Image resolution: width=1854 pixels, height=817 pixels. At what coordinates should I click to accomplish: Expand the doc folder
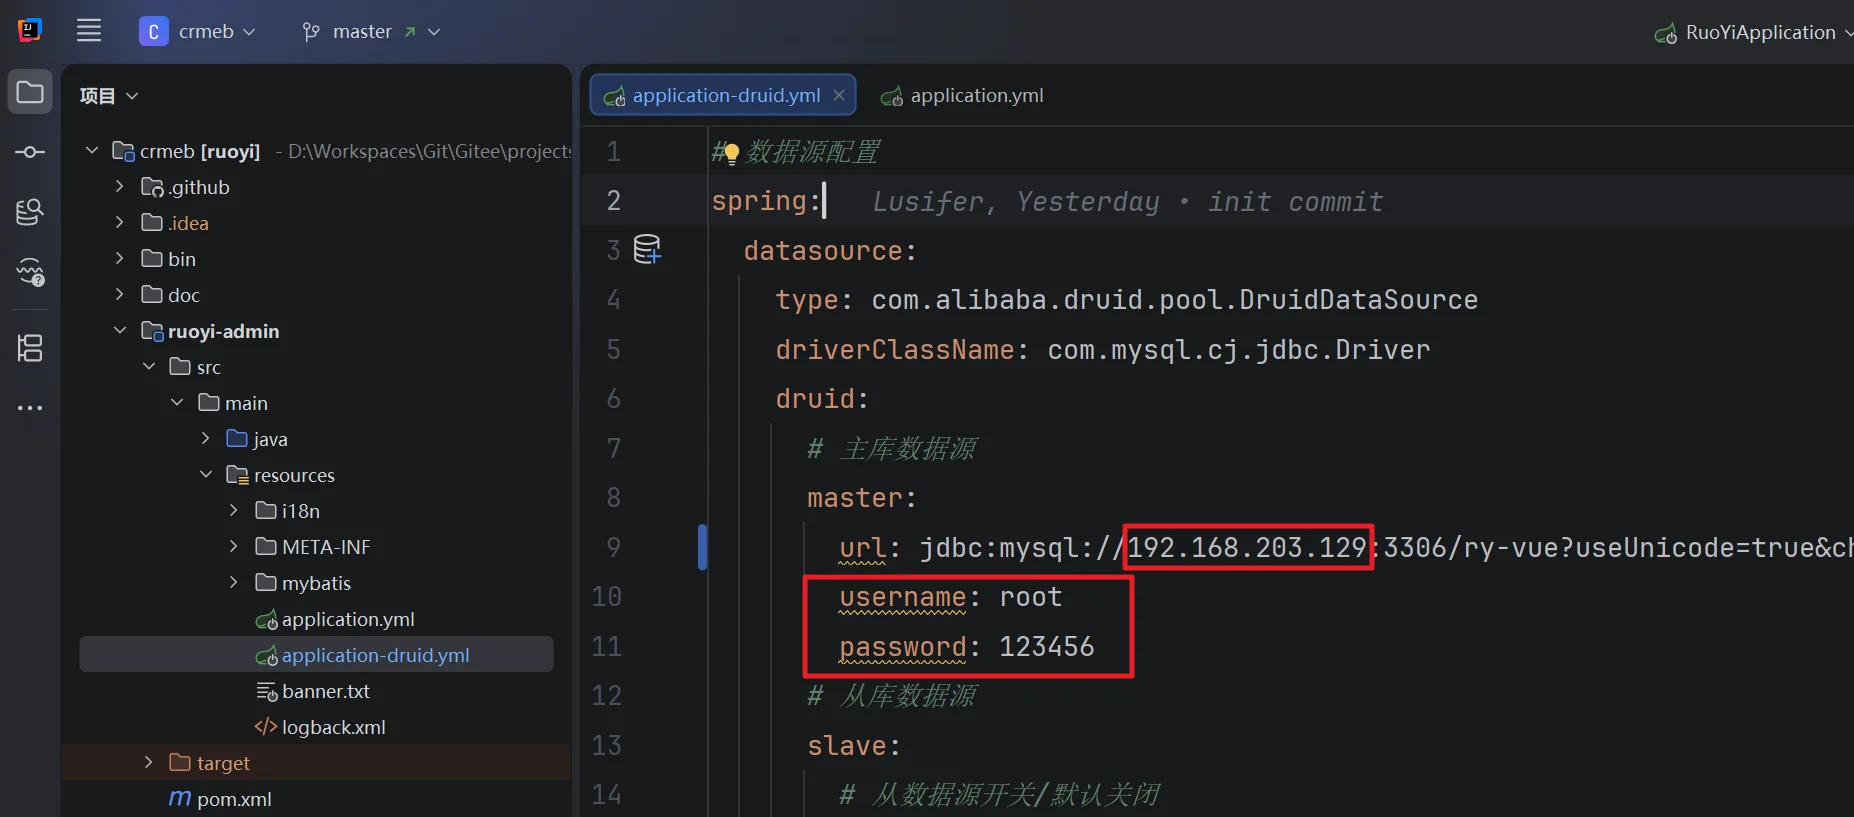120,294
